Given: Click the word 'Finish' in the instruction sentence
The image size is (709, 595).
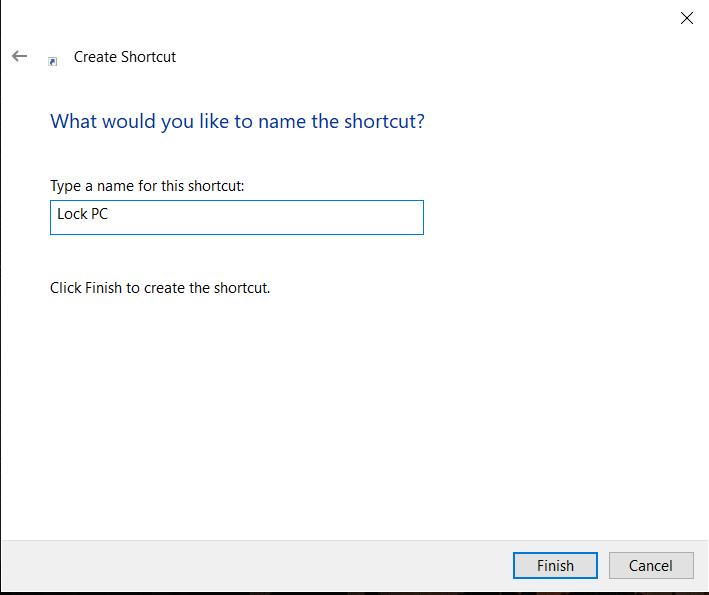Looking at the screenshot, I should pyautogui.click(x=103, y=288).
